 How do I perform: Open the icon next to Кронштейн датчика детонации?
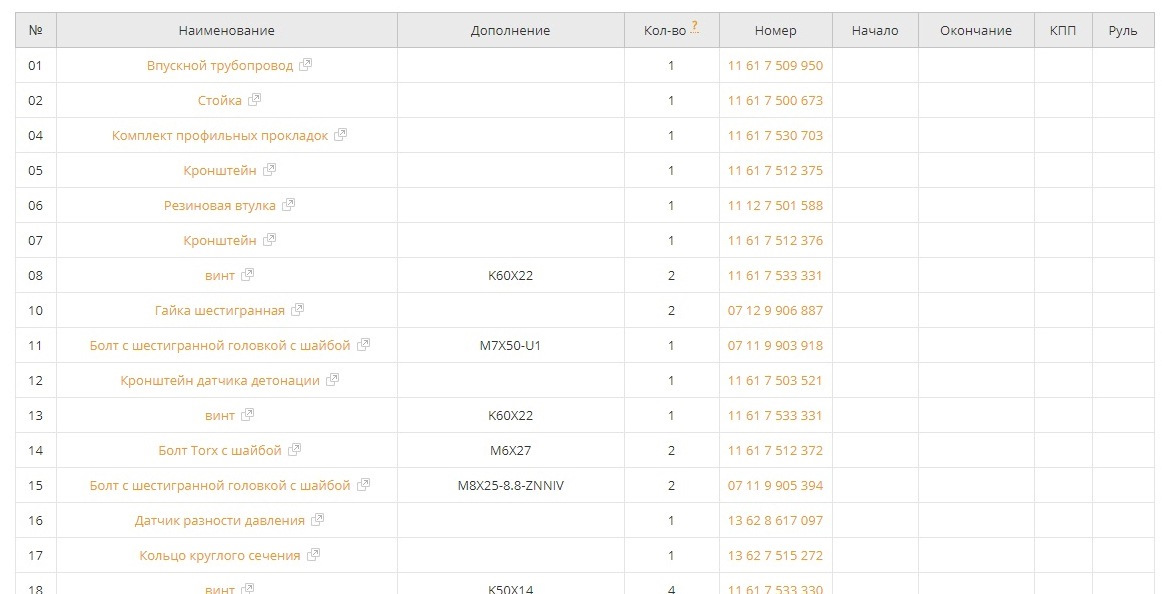333,380
